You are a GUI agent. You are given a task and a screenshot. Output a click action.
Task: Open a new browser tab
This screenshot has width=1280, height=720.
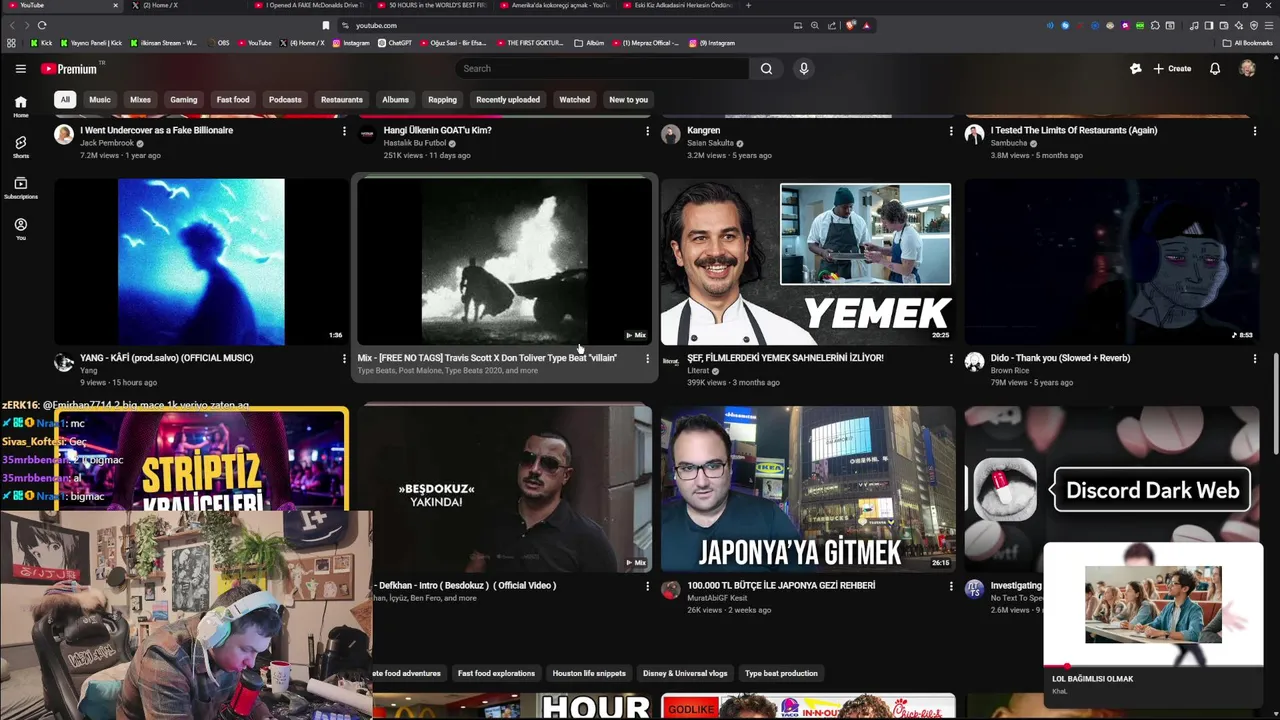(748, 5)
